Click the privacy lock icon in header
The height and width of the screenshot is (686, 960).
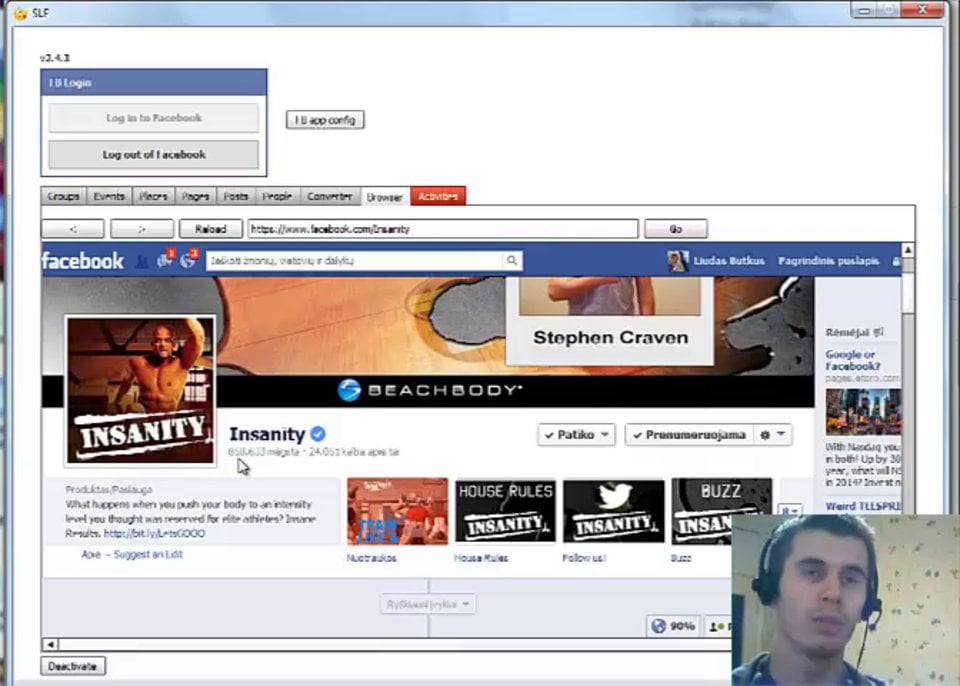coord(896,262)
